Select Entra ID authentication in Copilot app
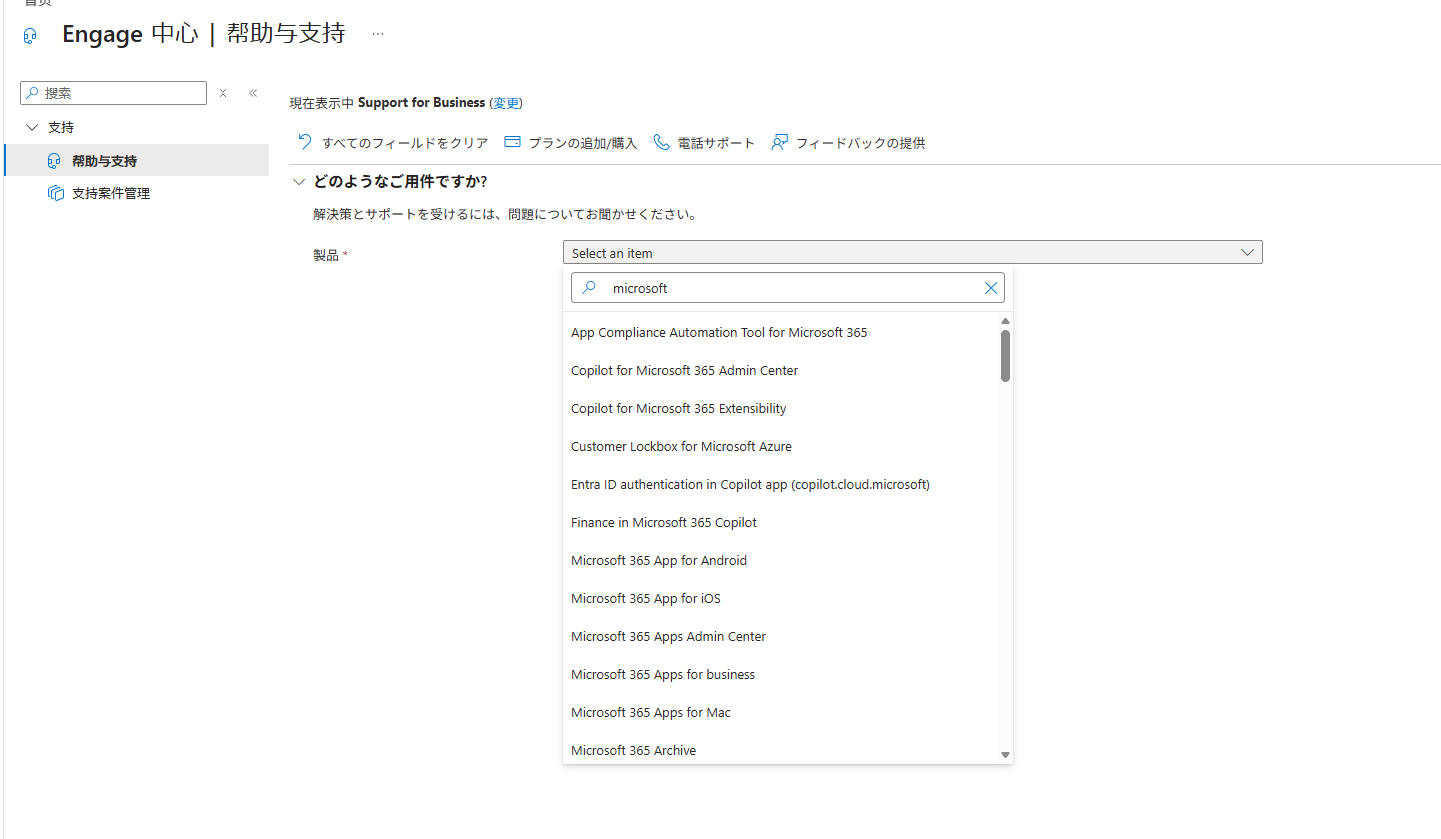Viewport: 1441px width, 839px height. pyautogui.click(x=781, y=485)
